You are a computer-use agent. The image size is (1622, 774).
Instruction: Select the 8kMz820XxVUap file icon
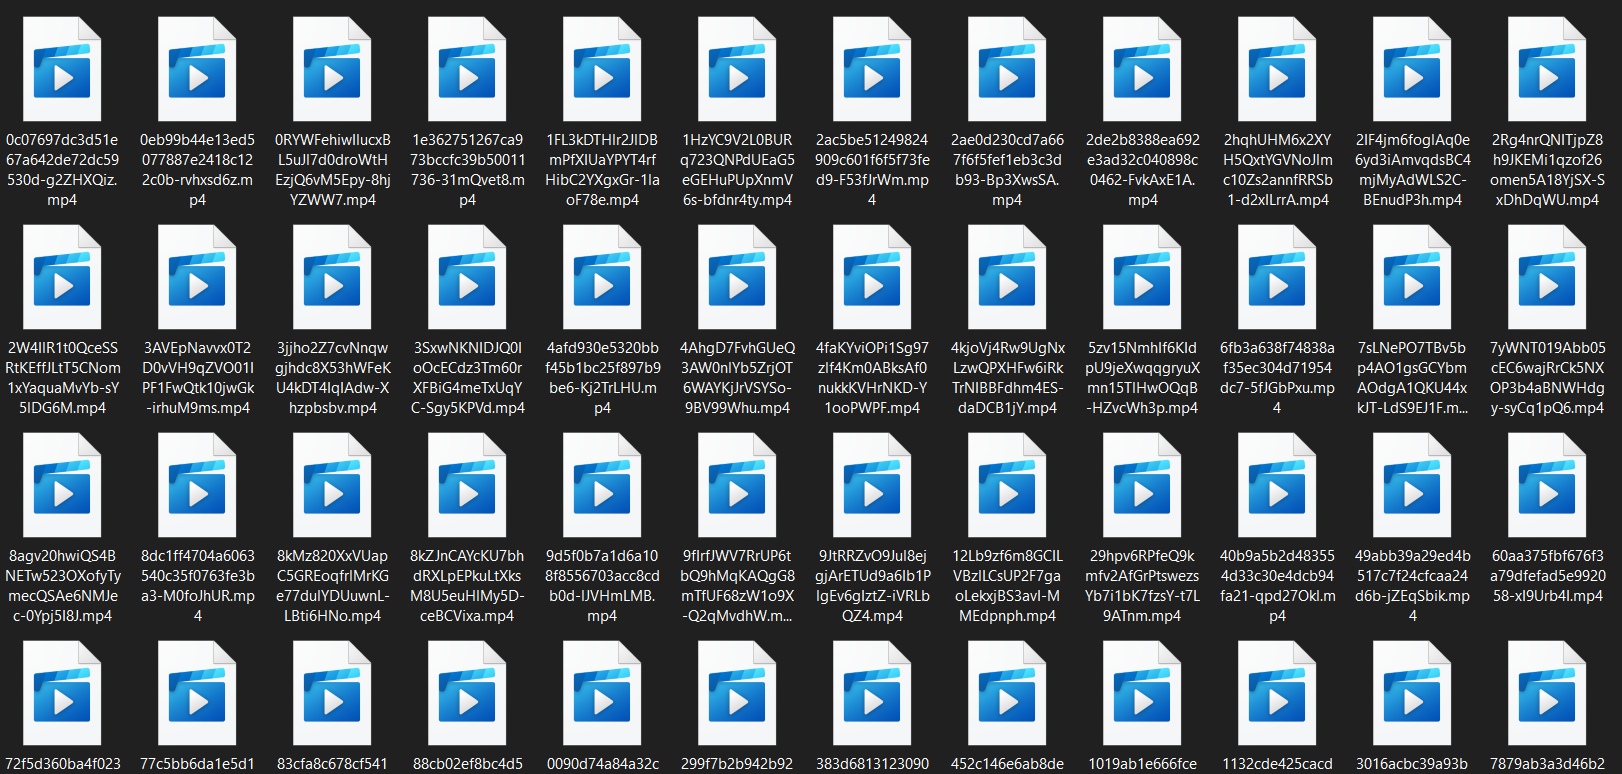point(332,486)
